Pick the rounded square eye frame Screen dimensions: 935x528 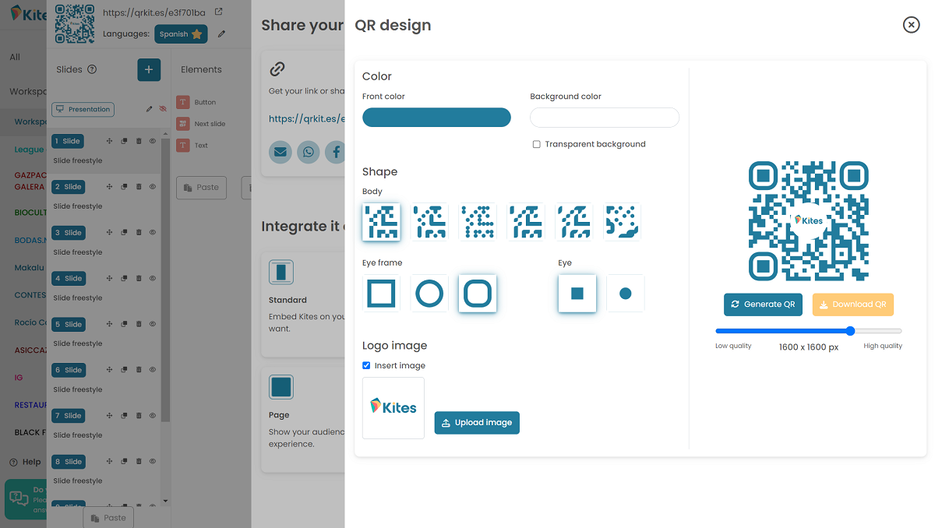click(x=477, y=293)
